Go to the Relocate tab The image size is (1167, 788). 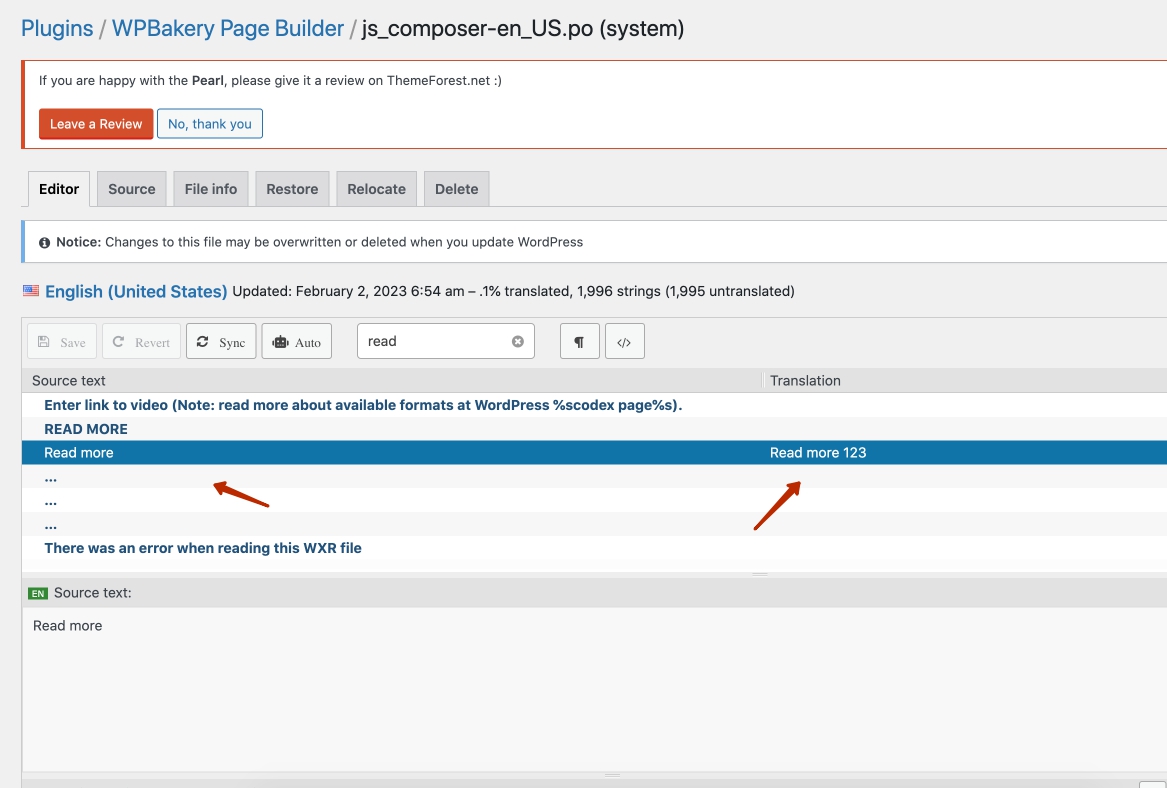376,189
